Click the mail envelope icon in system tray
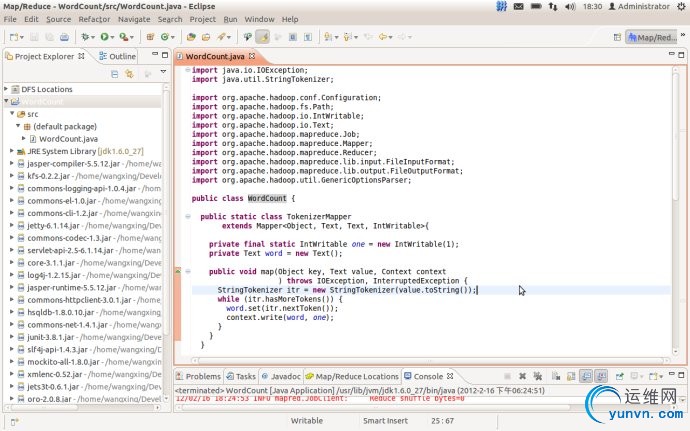The image size is (690, 431). 519,7
